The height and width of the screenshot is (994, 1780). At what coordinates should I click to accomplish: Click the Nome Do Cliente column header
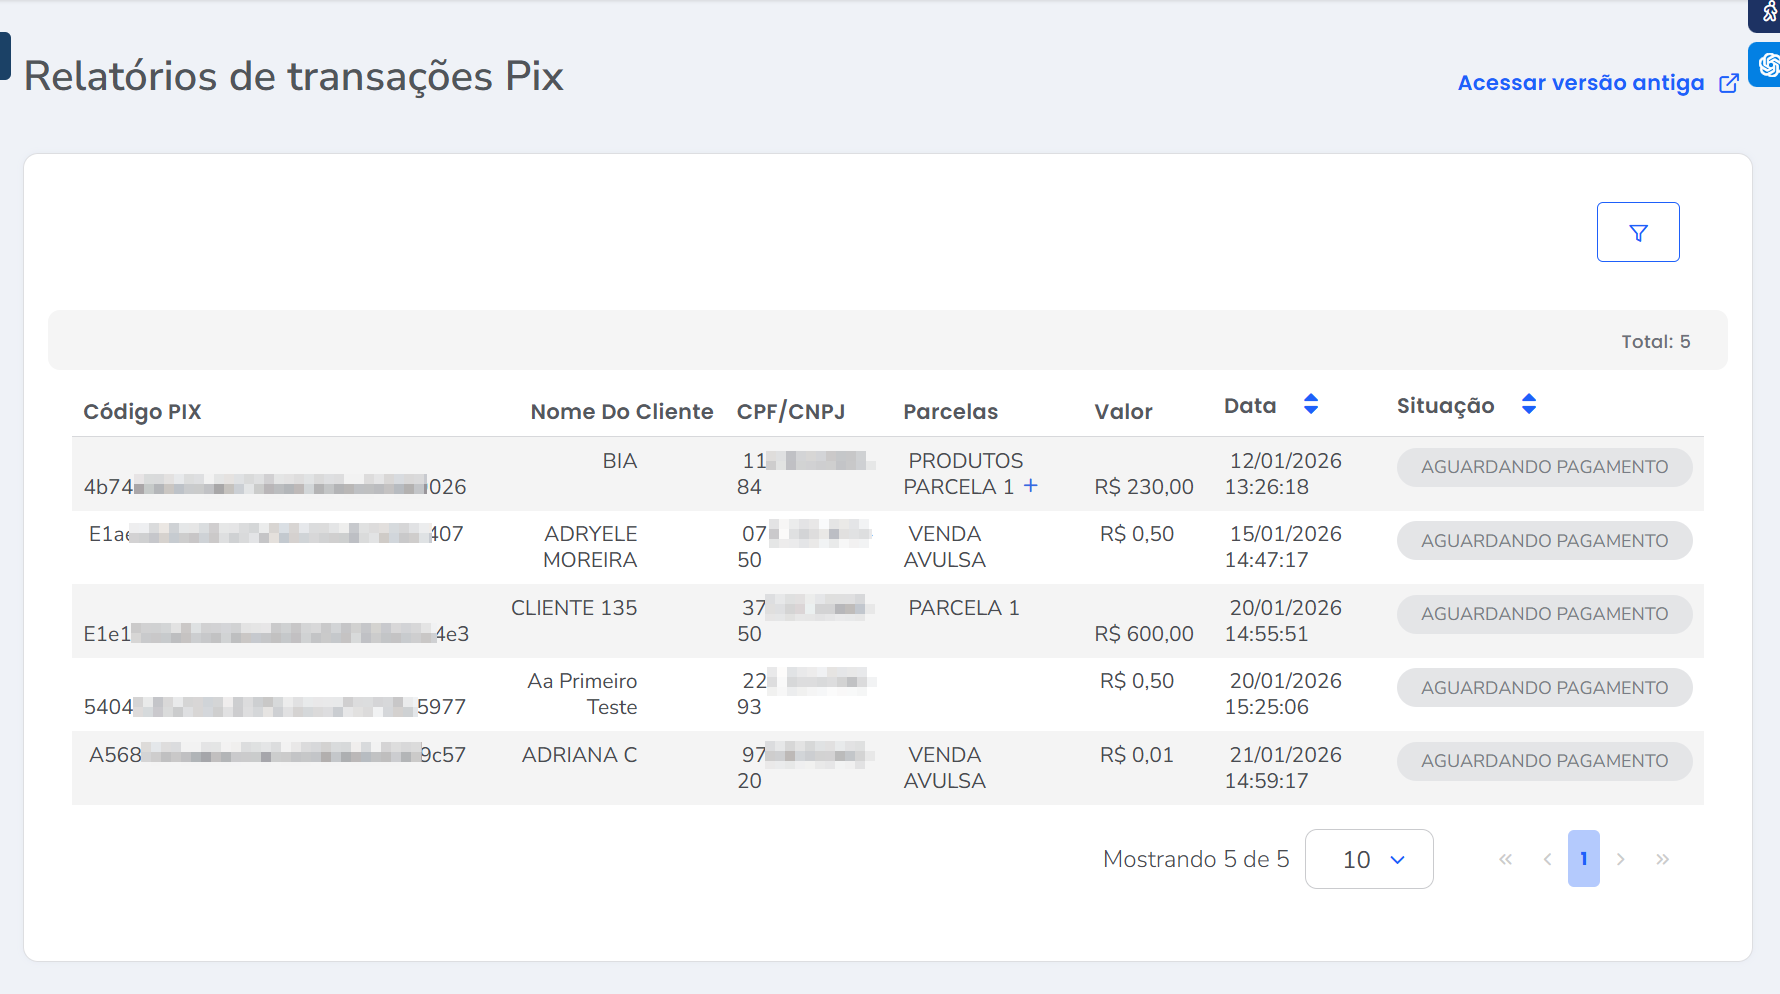coord(621,412)
